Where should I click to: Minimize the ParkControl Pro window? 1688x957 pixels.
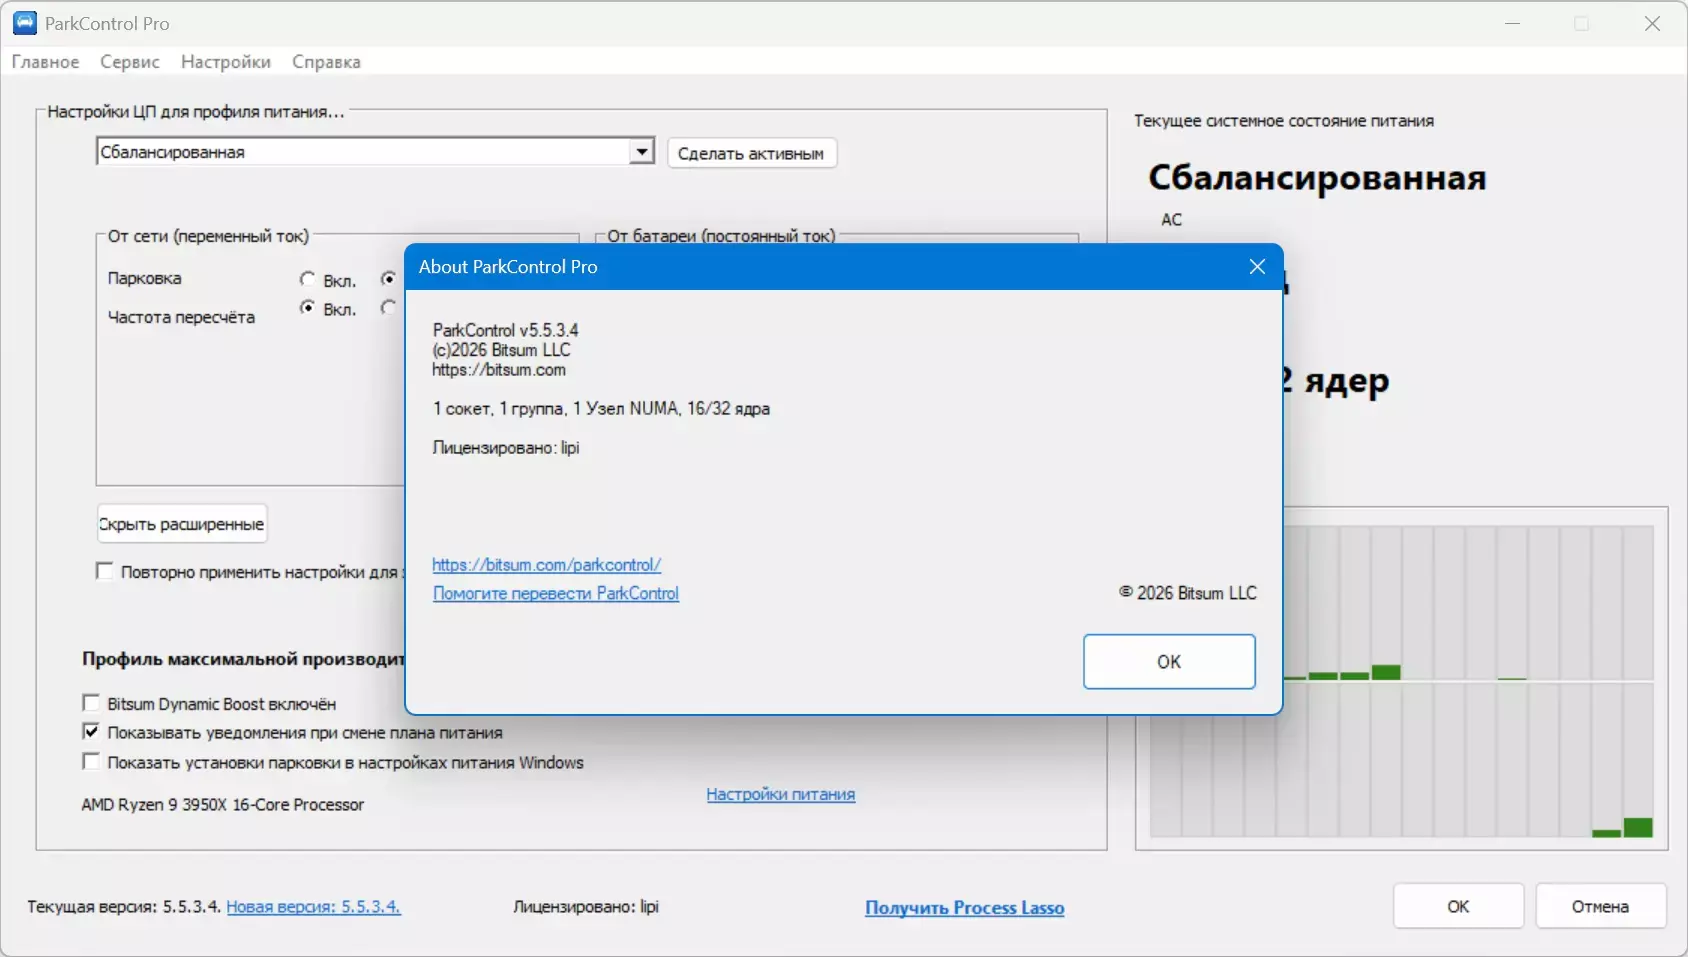point(1513,23)
